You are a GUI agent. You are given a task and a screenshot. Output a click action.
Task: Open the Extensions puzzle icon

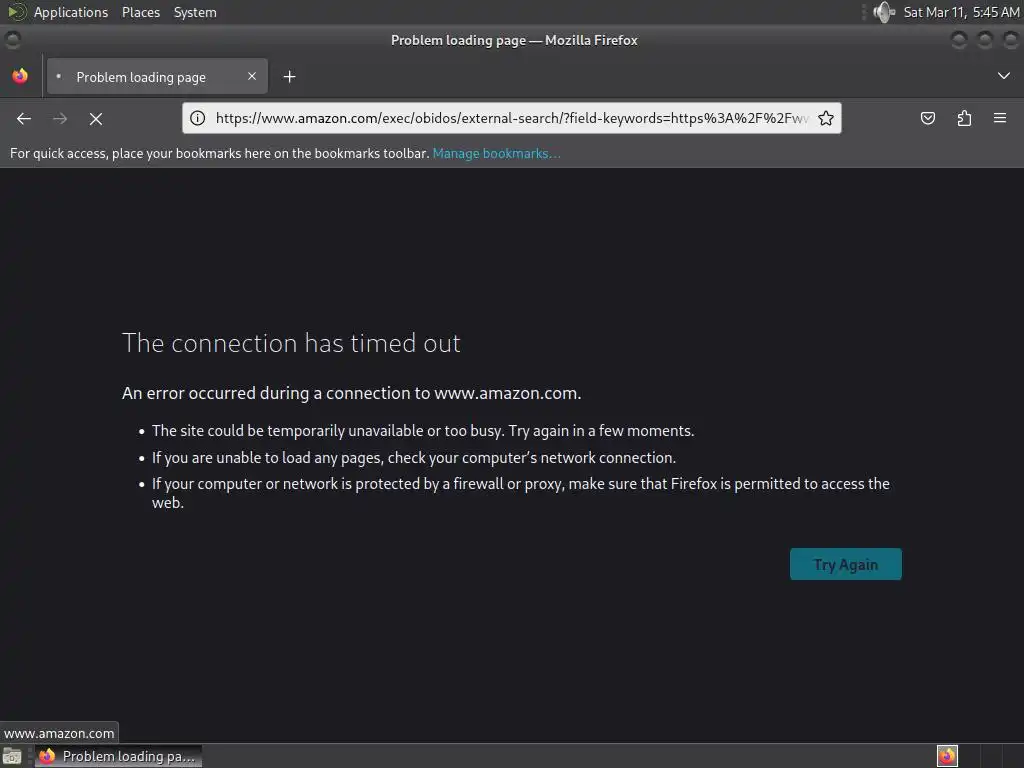[964, 118]
